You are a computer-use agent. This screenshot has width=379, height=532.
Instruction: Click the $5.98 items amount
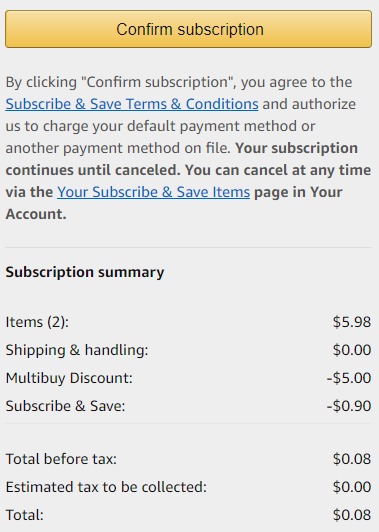click(x=352, y=322)
